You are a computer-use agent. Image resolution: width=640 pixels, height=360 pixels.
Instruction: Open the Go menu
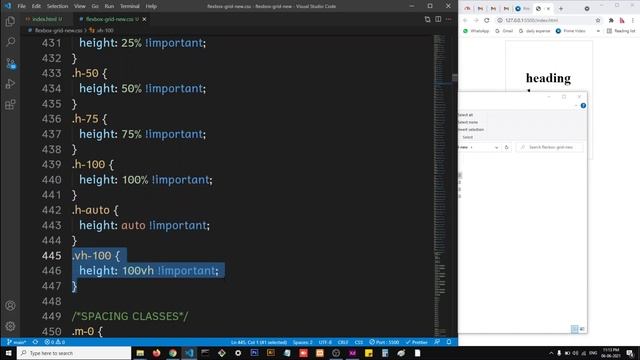95,6
